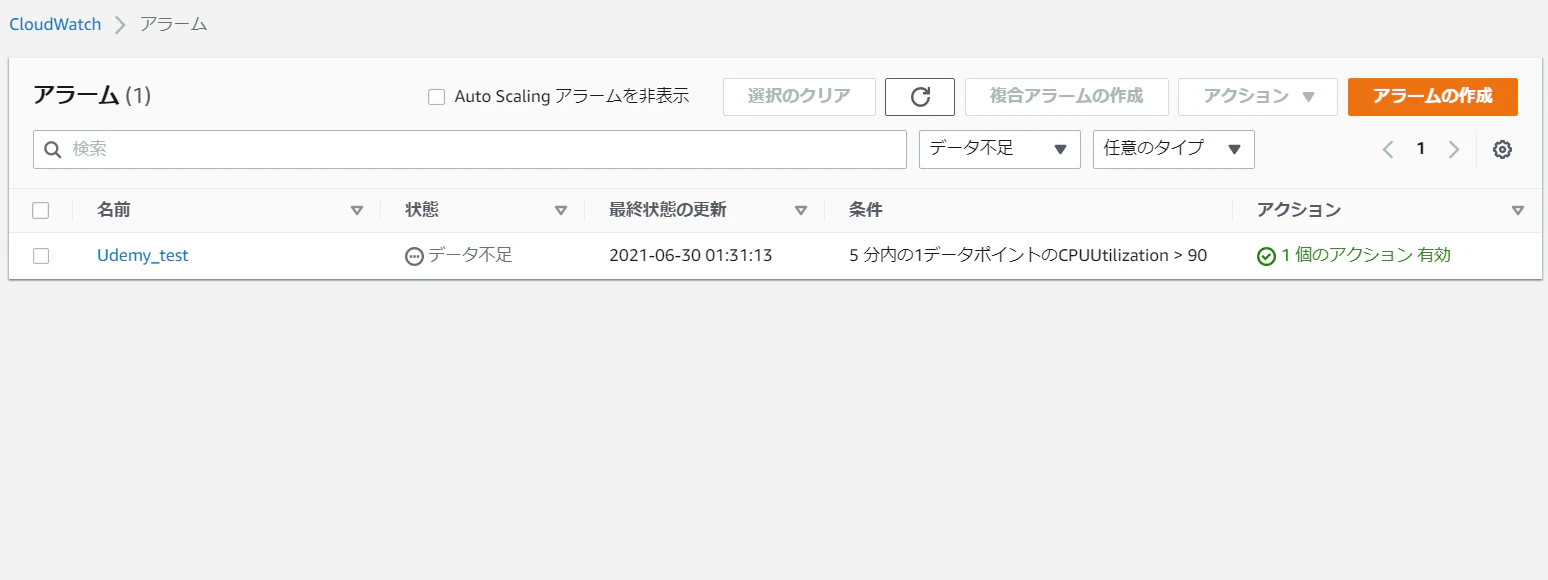Click the 1 個のアクション 有効 text
Image resolution: width=1548 pixels, height=580 pixels.
pyautogui.click(x=1366, y=255)
